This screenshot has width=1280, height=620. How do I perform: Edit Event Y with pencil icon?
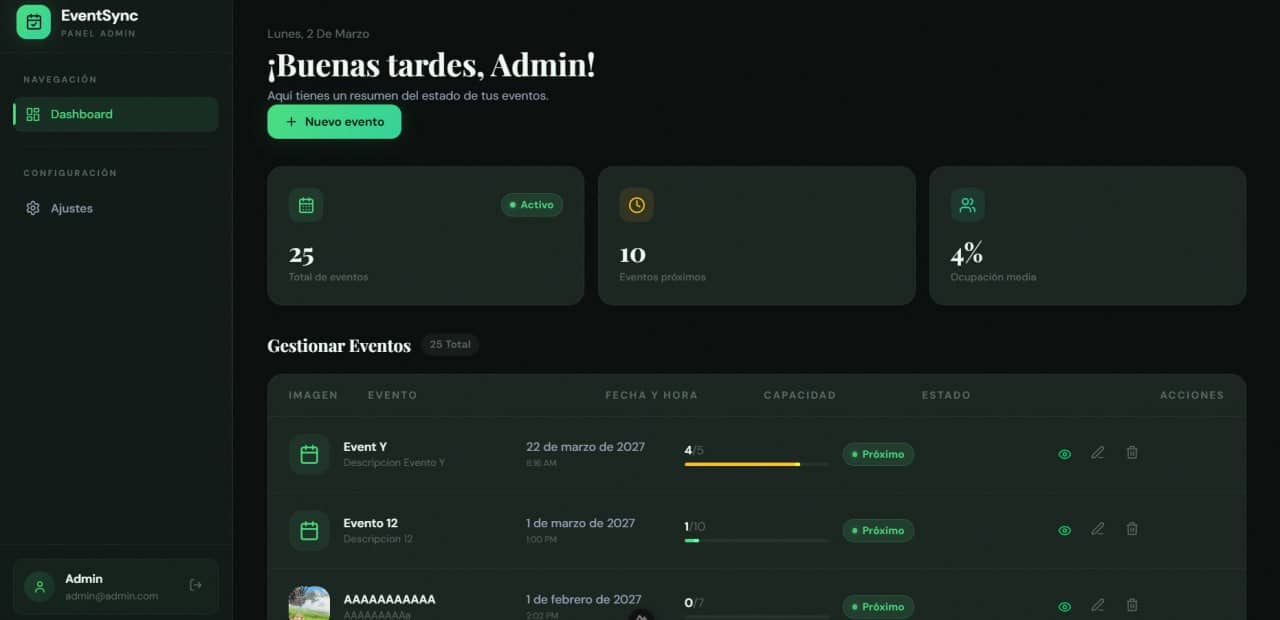[1098, 453]
